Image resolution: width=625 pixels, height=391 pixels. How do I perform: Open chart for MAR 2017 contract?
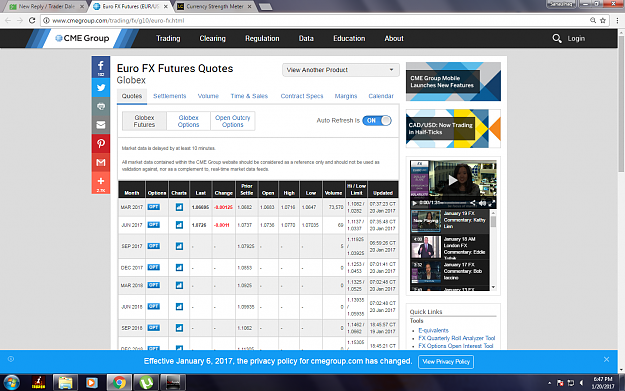[179, 207]
